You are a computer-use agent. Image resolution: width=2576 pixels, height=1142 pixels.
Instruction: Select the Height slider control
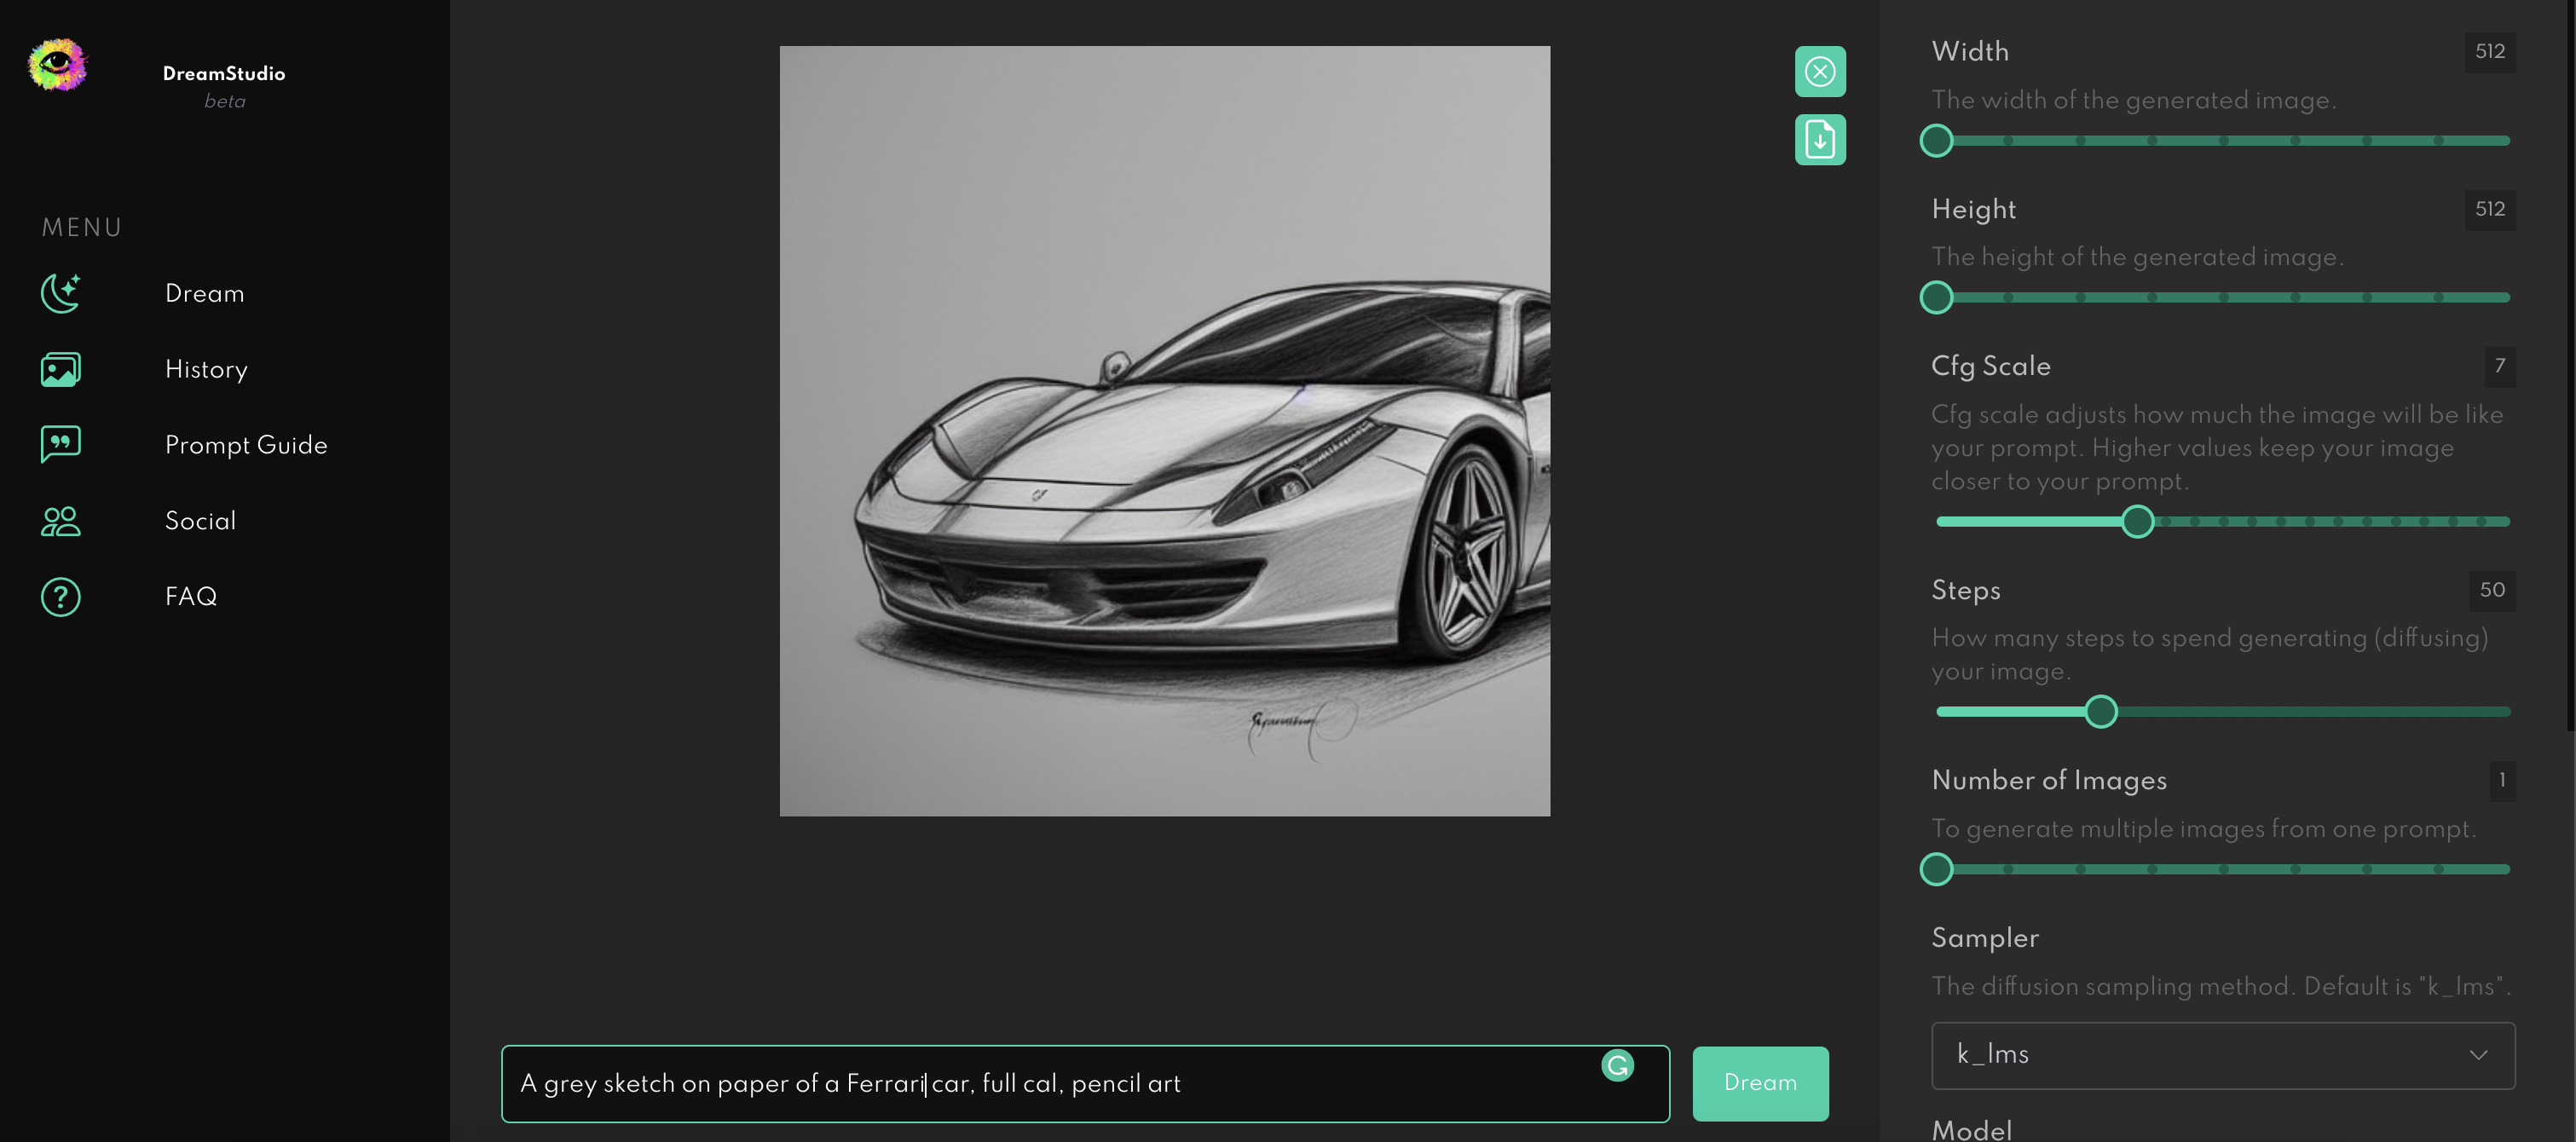pos(1938,297)
